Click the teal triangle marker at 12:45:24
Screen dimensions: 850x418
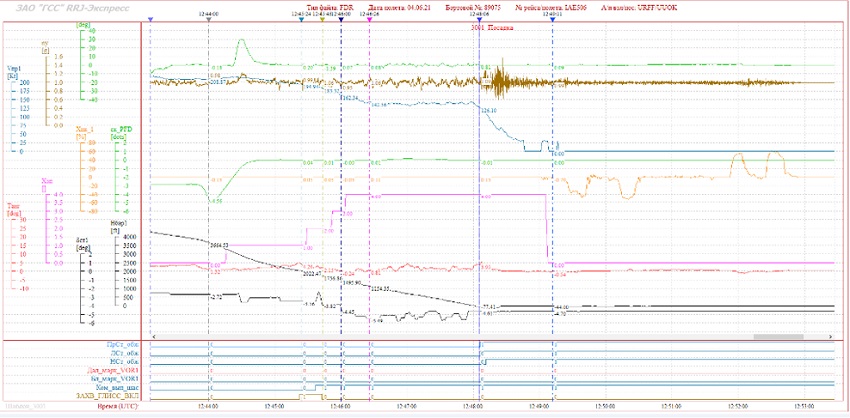[301, 20]
